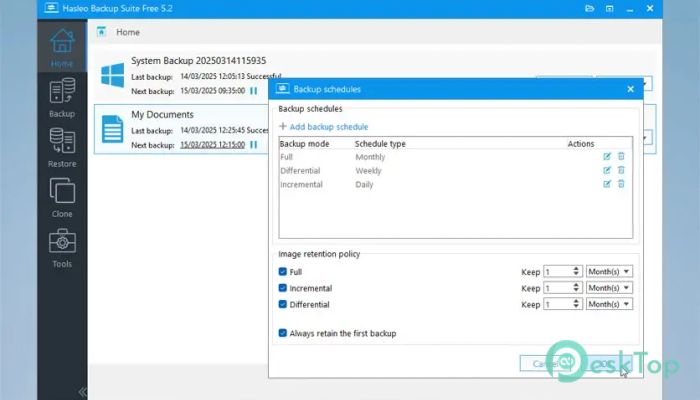Collapse the sidebar with double-chevron icon
700x400 pixels.
pos(83,392)
